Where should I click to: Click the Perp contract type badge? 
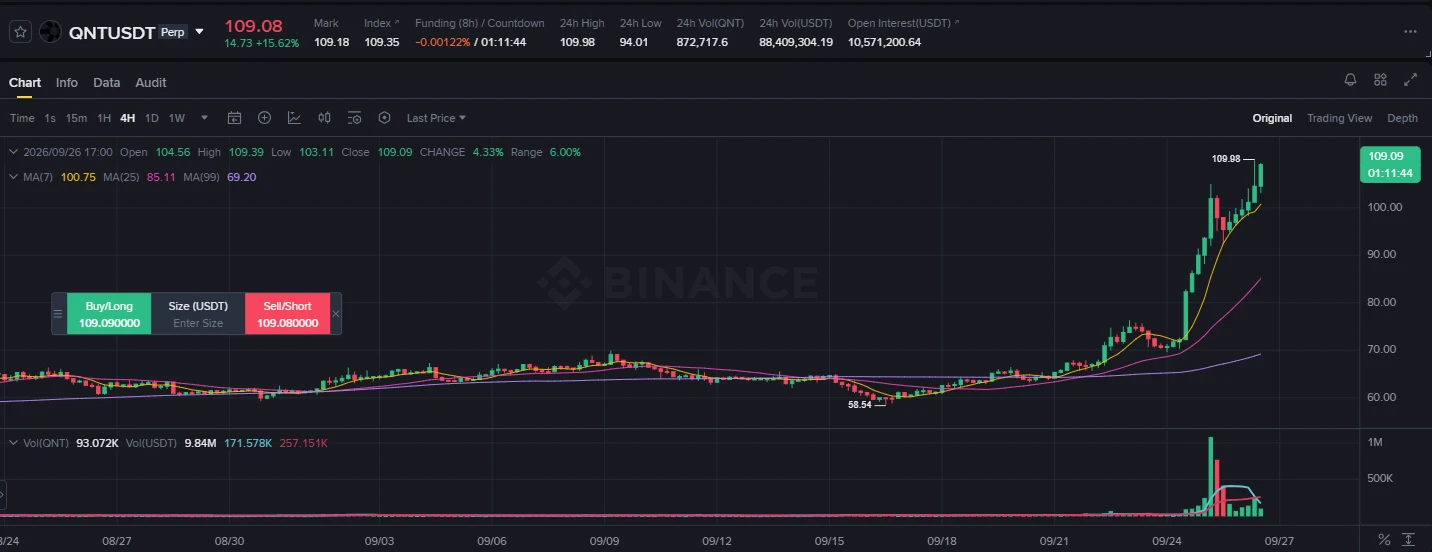coord(173,32)
